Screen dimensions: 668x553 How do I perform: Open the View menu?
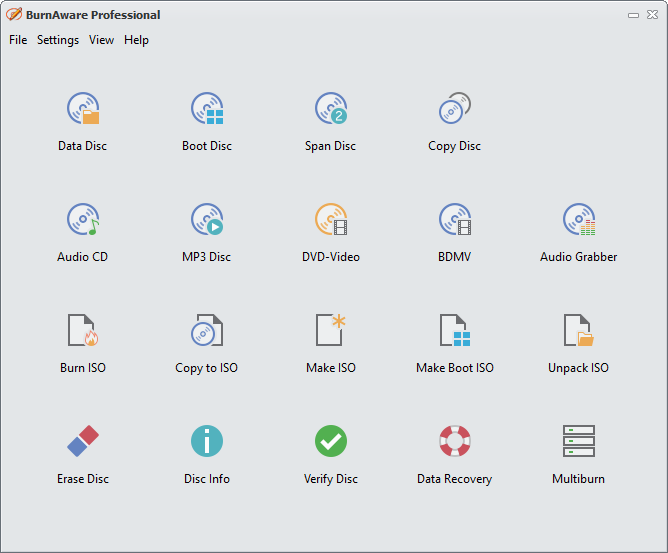pos(101,40)
